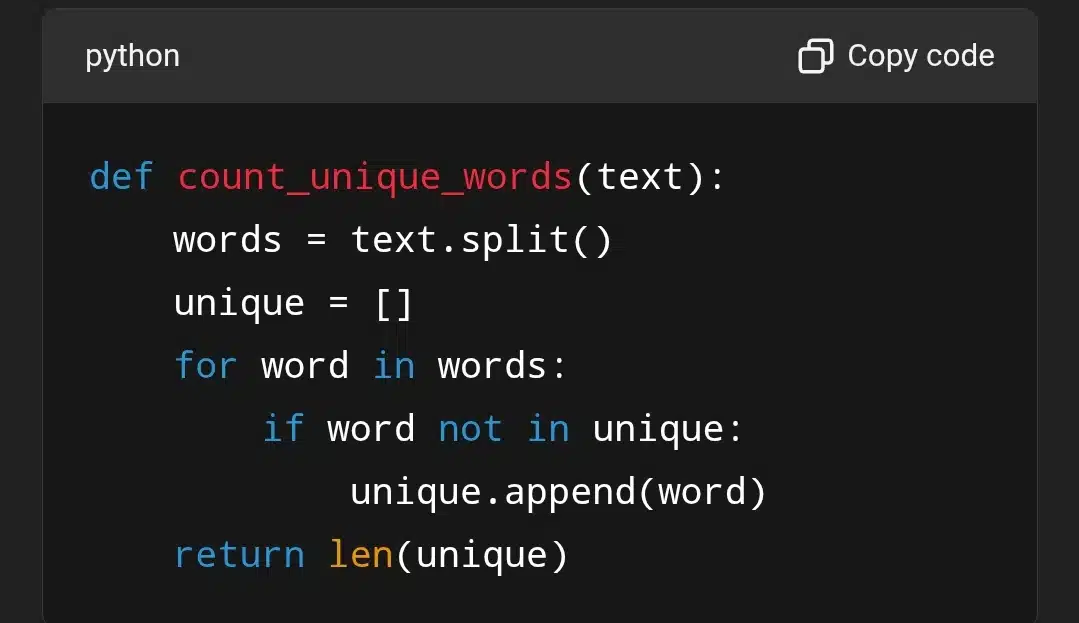
Task: Click the line "unique.append(word)"
Action: click(558, 493)
